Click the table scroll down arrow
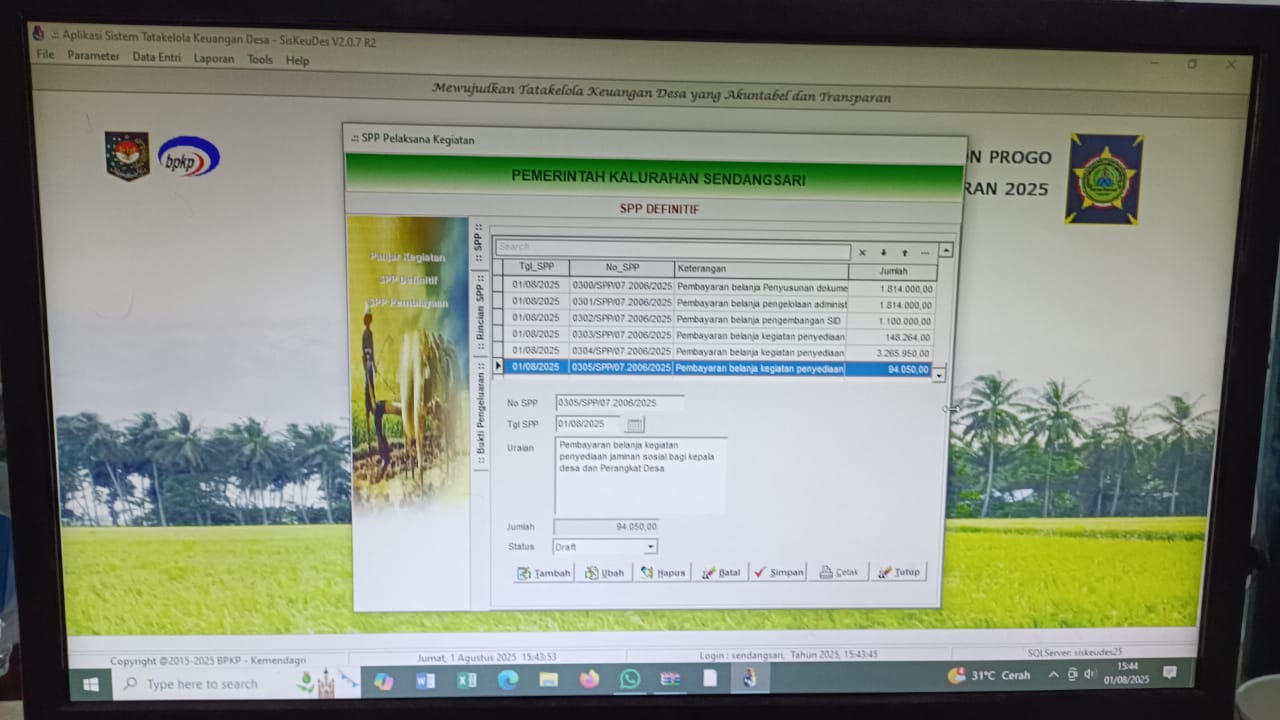Screen dimensions: 1280x720 (938, 375)
